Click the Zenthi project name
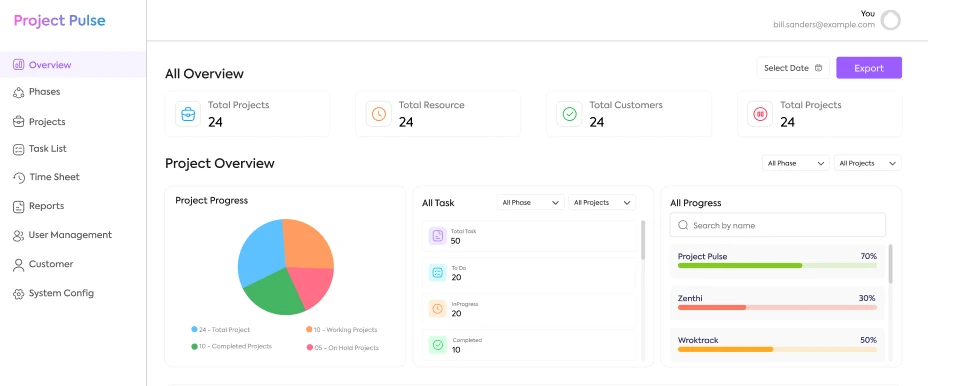961x386 pixels. pos(690,298)
